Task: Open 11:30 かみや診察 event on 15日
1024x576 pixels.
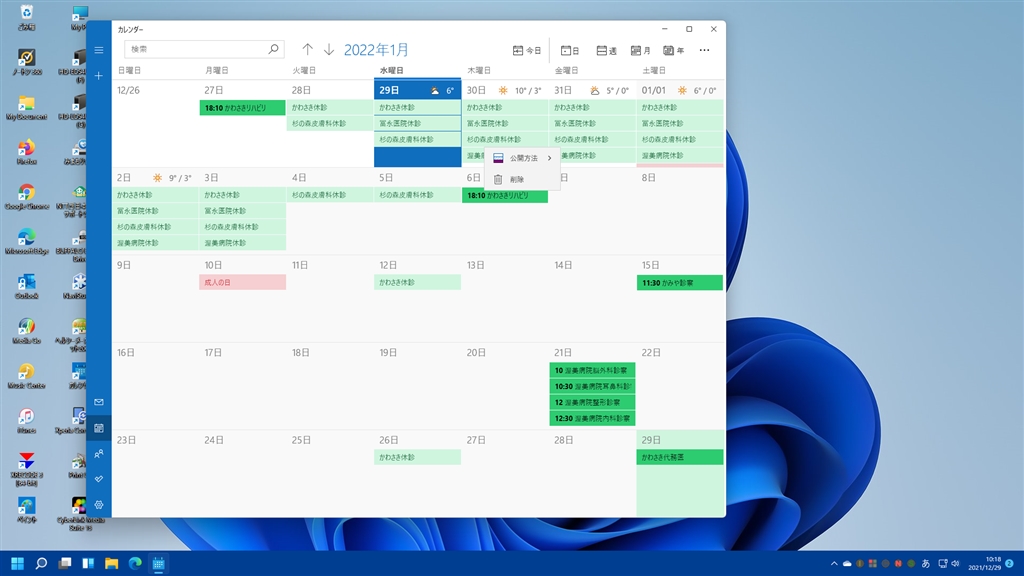Action: 680,283
